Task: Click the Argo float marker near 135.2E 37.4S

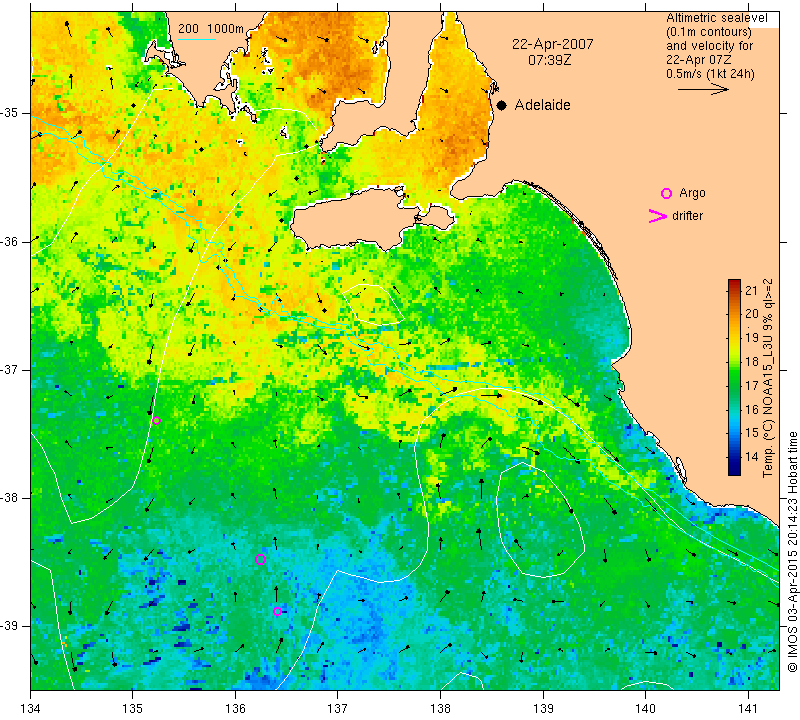Action: click(157, 420)
